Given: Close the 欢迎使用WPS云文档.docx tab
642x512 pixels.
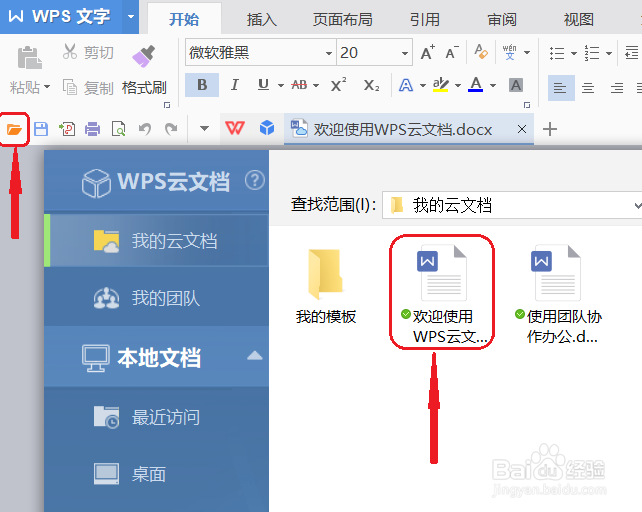Looking at the screenshot, I should [522, 129].
